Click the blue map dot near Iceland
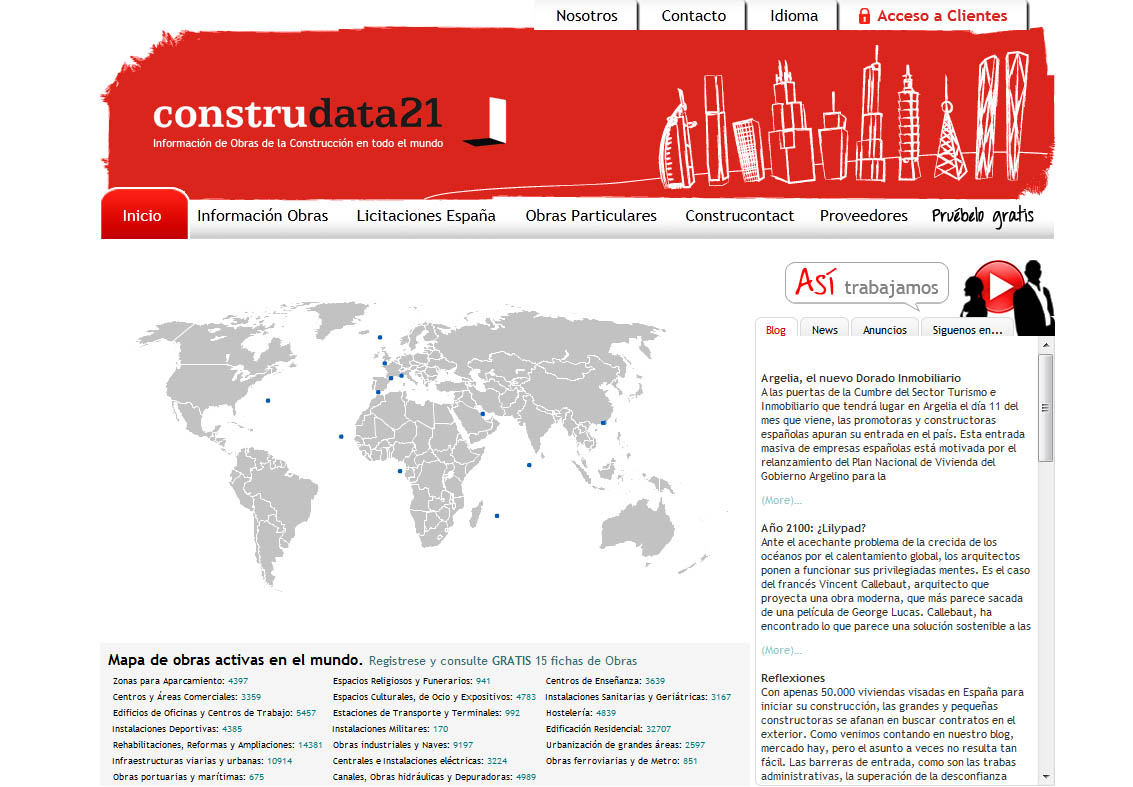 click(x=380, y=337)
